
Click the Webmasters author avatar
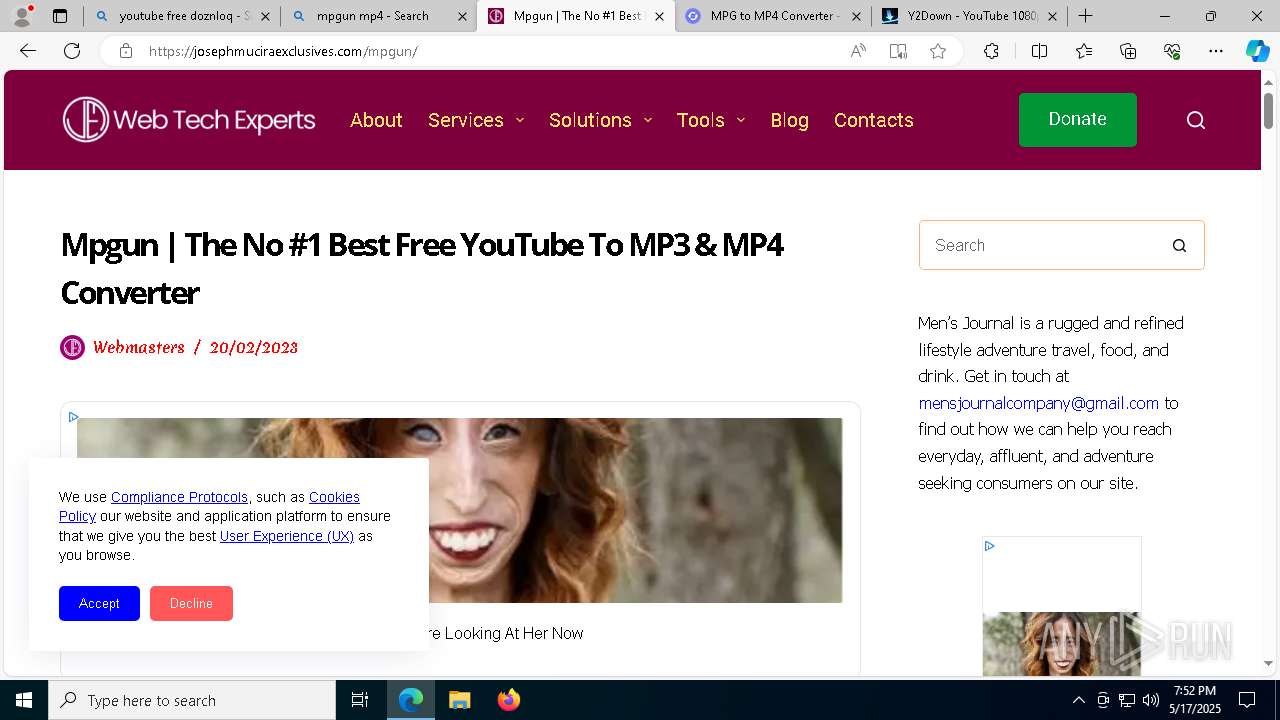click(x=72, y=347)
